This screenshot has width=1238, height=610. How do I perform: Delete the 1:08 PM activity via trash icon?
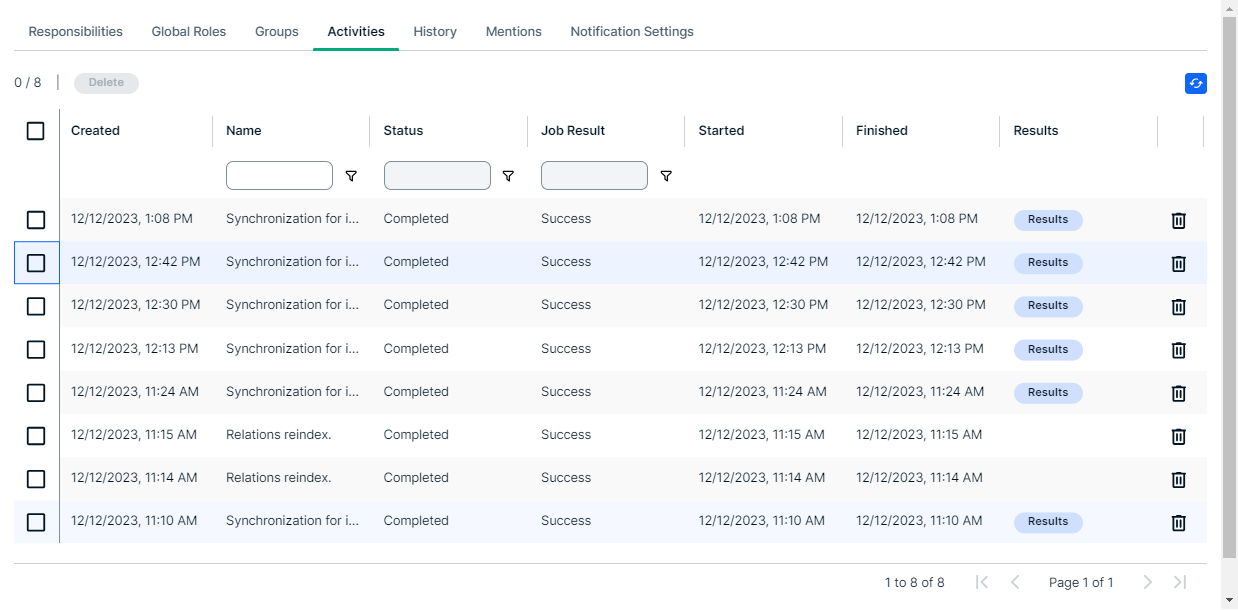1179,220
